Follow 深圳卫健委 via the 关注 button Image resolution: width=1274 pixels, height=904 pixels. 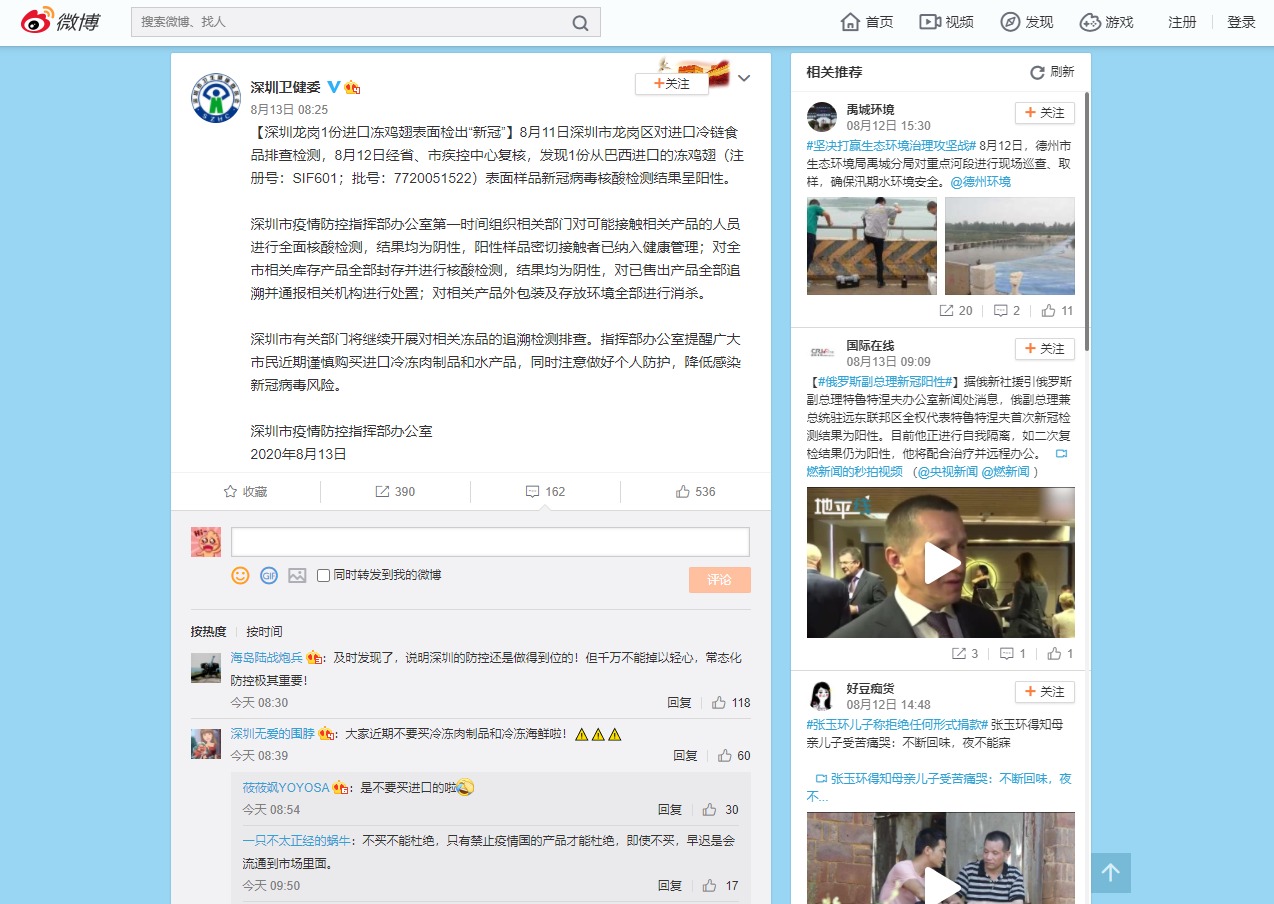[672, 82]
